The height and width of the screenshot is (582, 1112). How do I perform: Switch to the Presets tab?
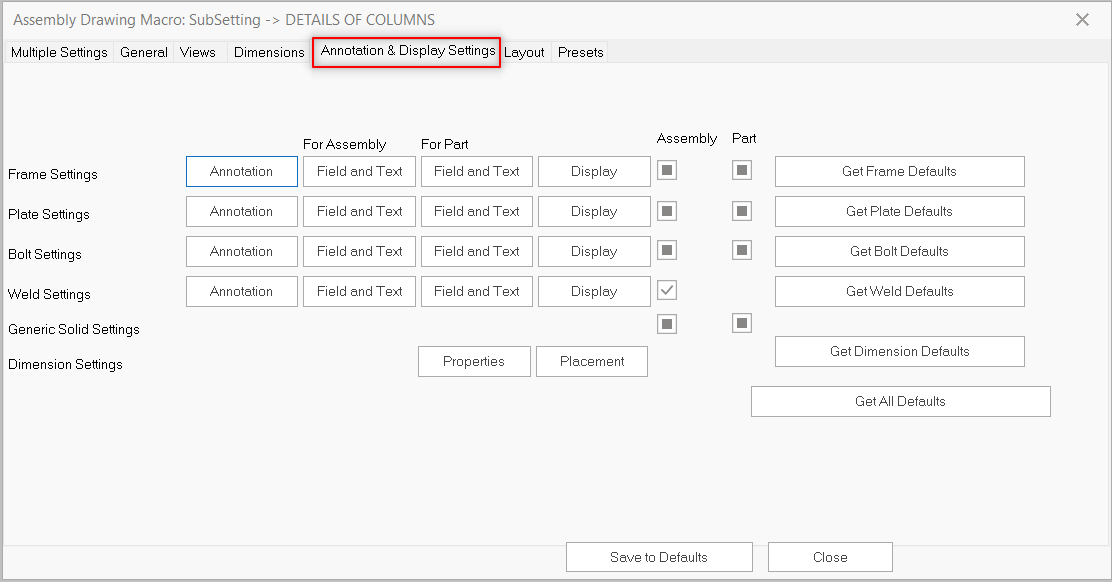tap(581, 52)
